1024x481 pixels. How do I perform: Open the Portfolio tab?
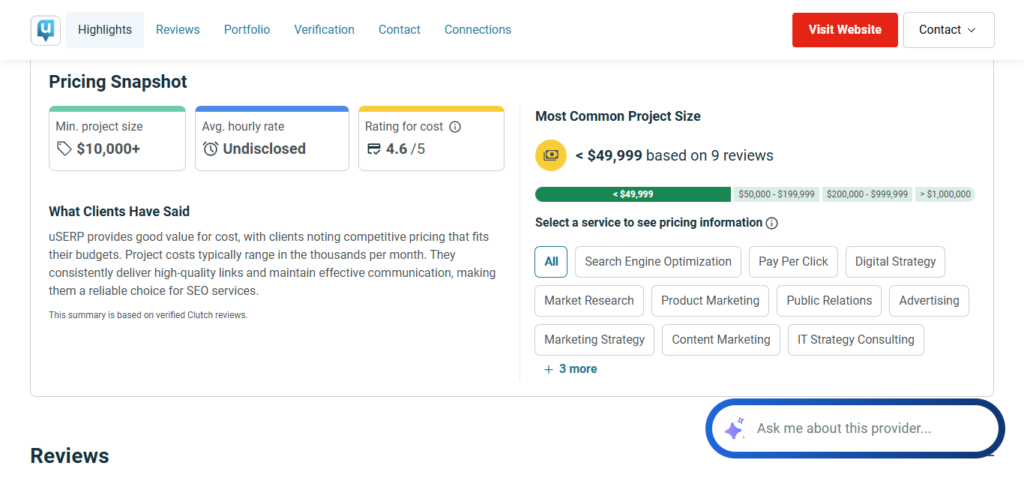[x=247, y=30]
